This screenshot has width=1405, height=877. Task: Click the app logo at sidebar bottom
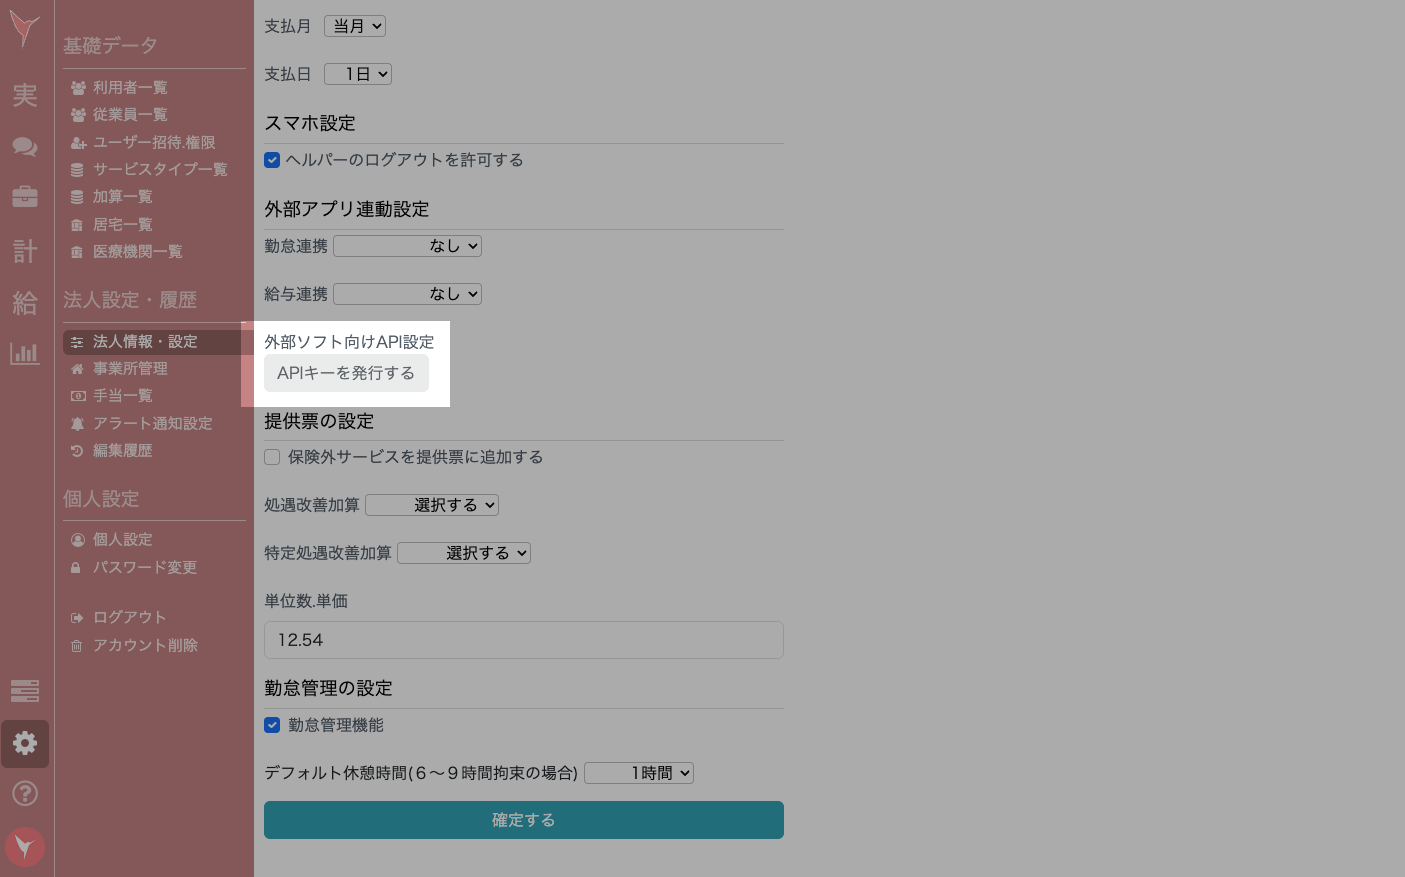click(25, 846)
